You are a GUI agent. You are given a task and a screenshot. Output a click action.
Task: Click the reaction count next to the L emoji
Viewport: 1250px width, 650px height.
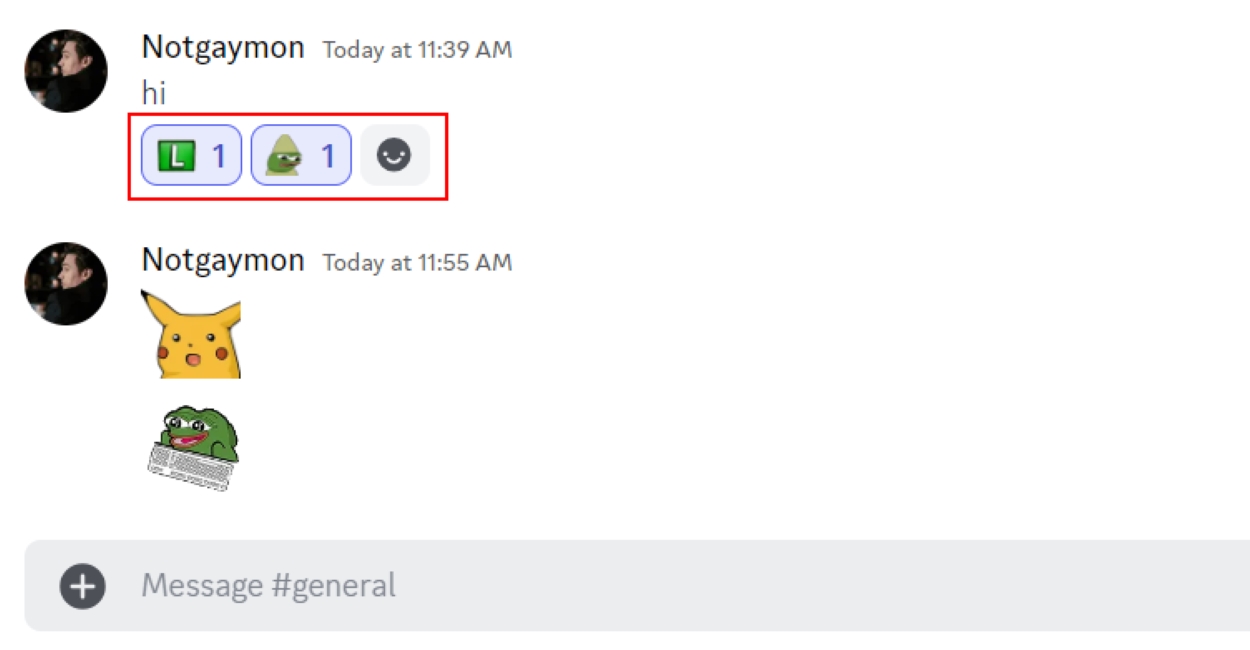(x=218, y=155)
